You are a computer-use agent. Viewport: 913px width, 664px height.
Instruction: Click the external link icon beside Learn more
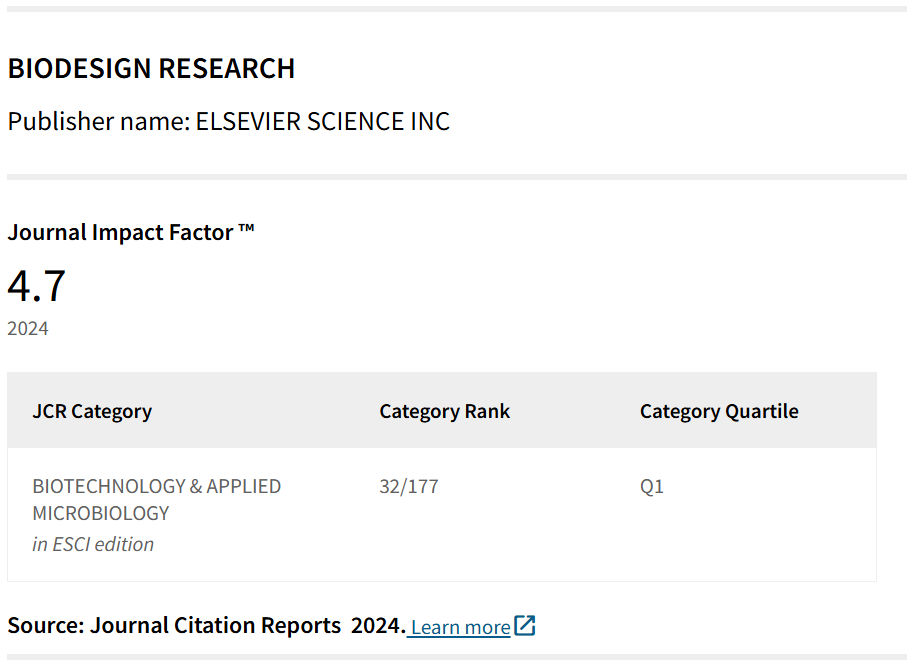(x=525, y=626)
